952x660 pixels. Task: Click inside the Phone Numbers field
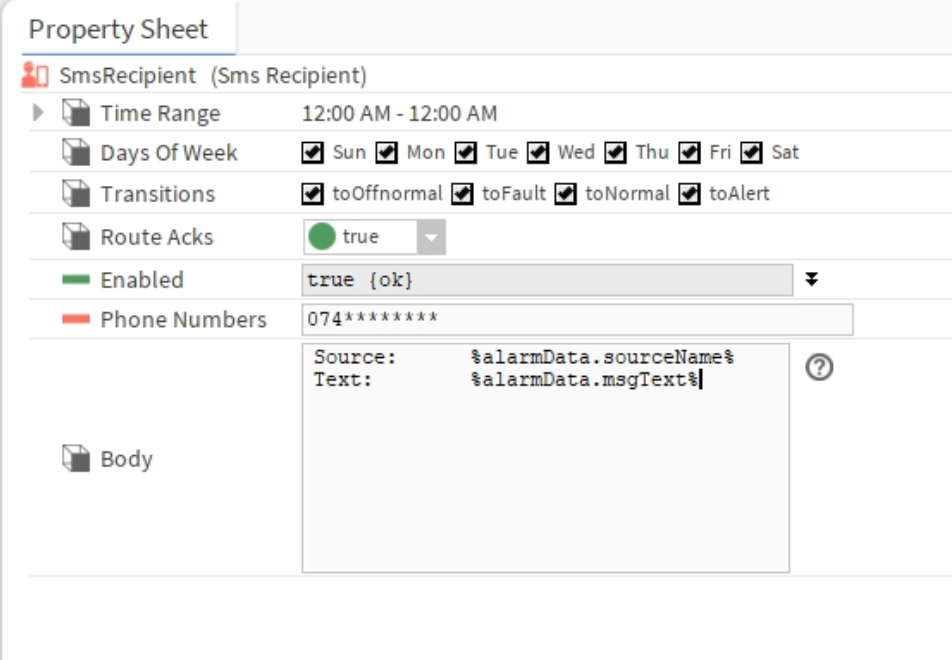(x=576, y=320)
